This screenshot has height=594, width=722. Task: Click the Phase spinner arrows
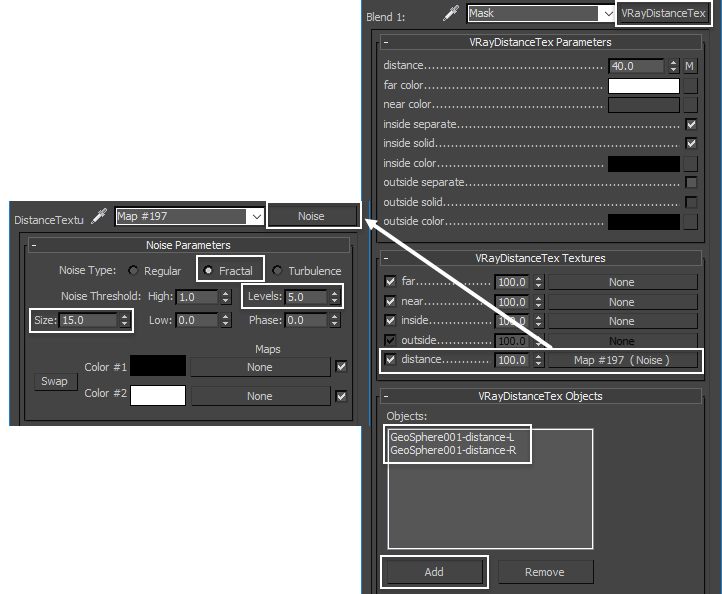pyautogui.click(x=335, y=320)
